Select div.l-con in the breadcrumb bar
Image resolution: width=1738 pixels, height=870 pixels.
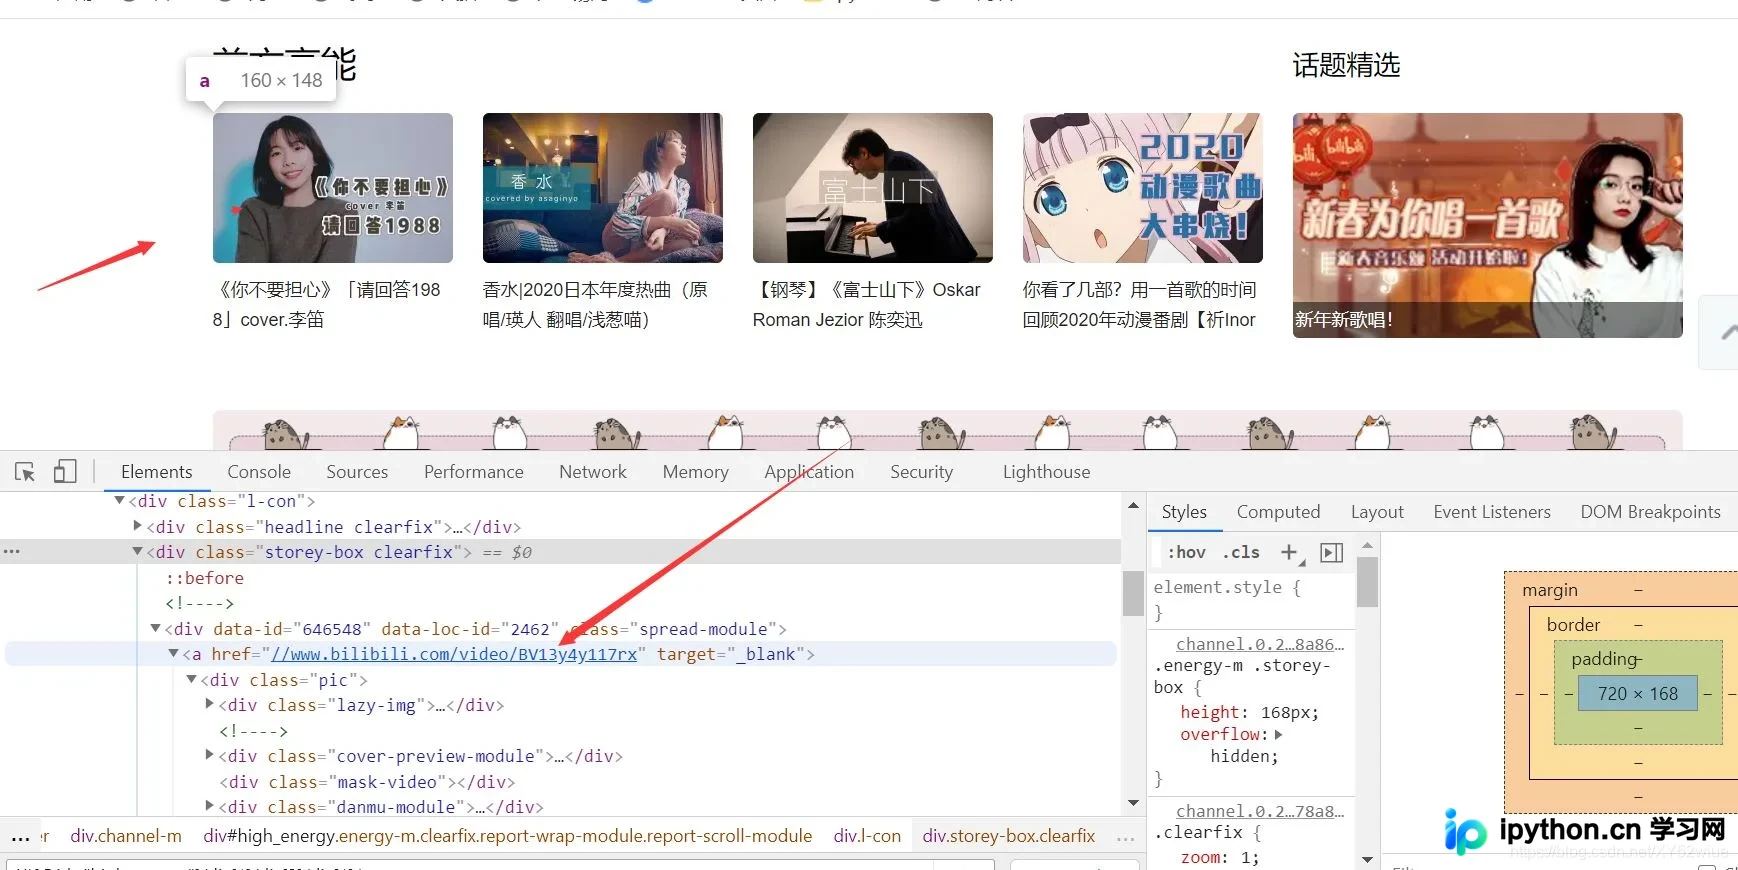click(x=867, y=836)
